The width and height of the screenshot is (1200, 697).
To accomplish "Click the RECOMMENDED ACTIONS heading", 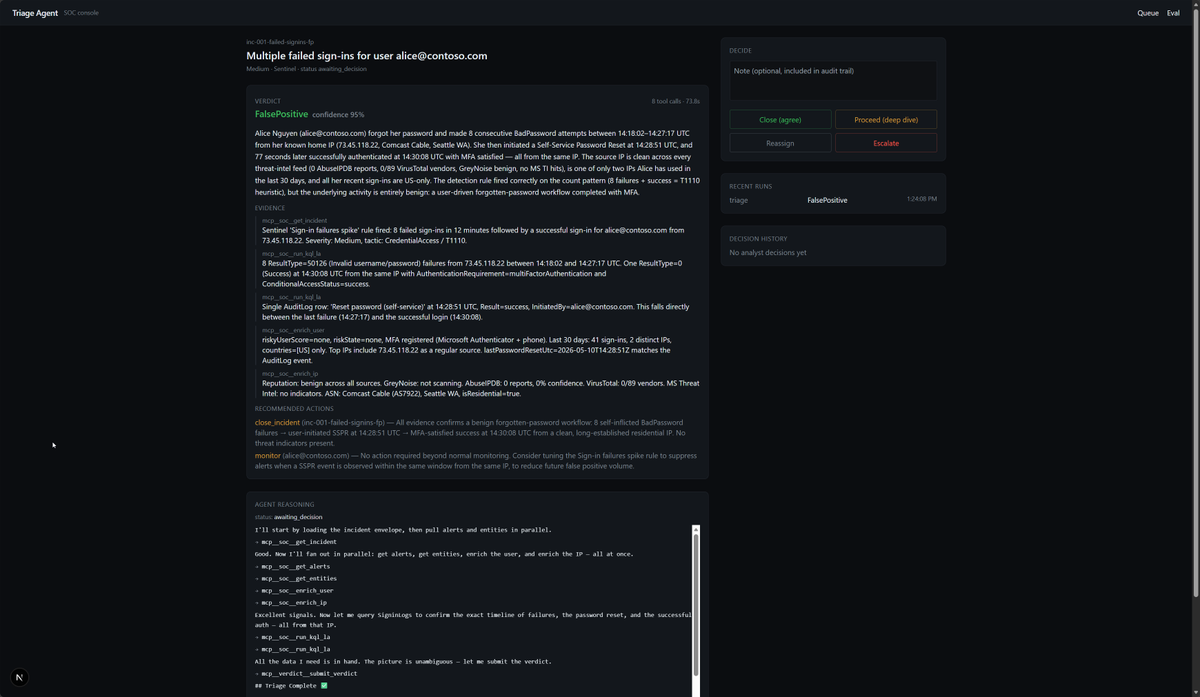I will coord(294,408).
